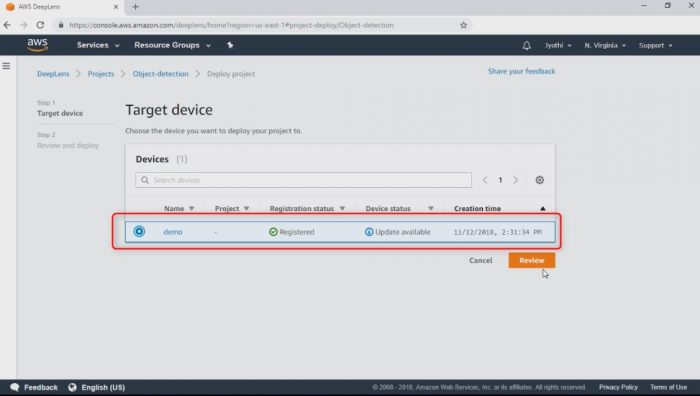This screenshot has width=700, height=396.
Task: Open the Support menu
Action: click(x=655, y=46)
